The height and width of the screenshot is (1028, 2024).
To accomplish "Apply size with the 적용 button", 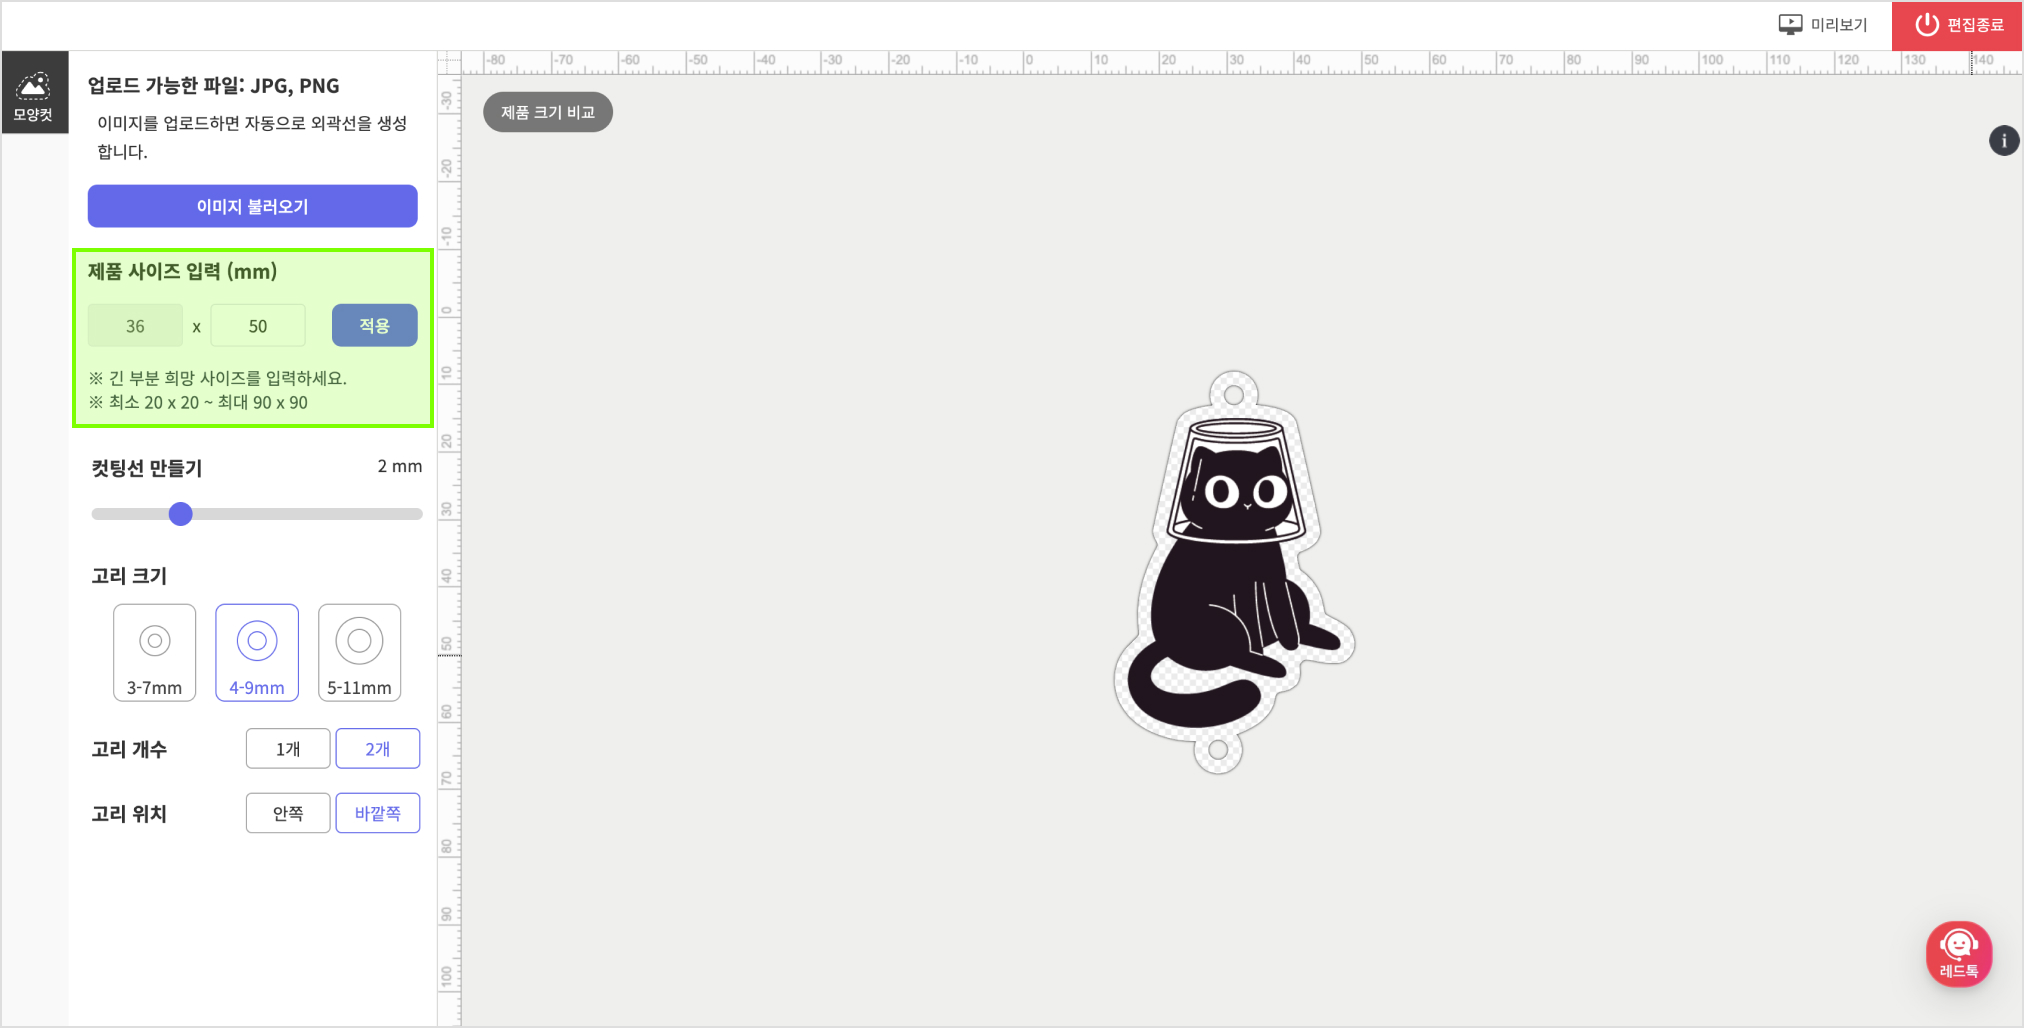I will tap(374, 326).
